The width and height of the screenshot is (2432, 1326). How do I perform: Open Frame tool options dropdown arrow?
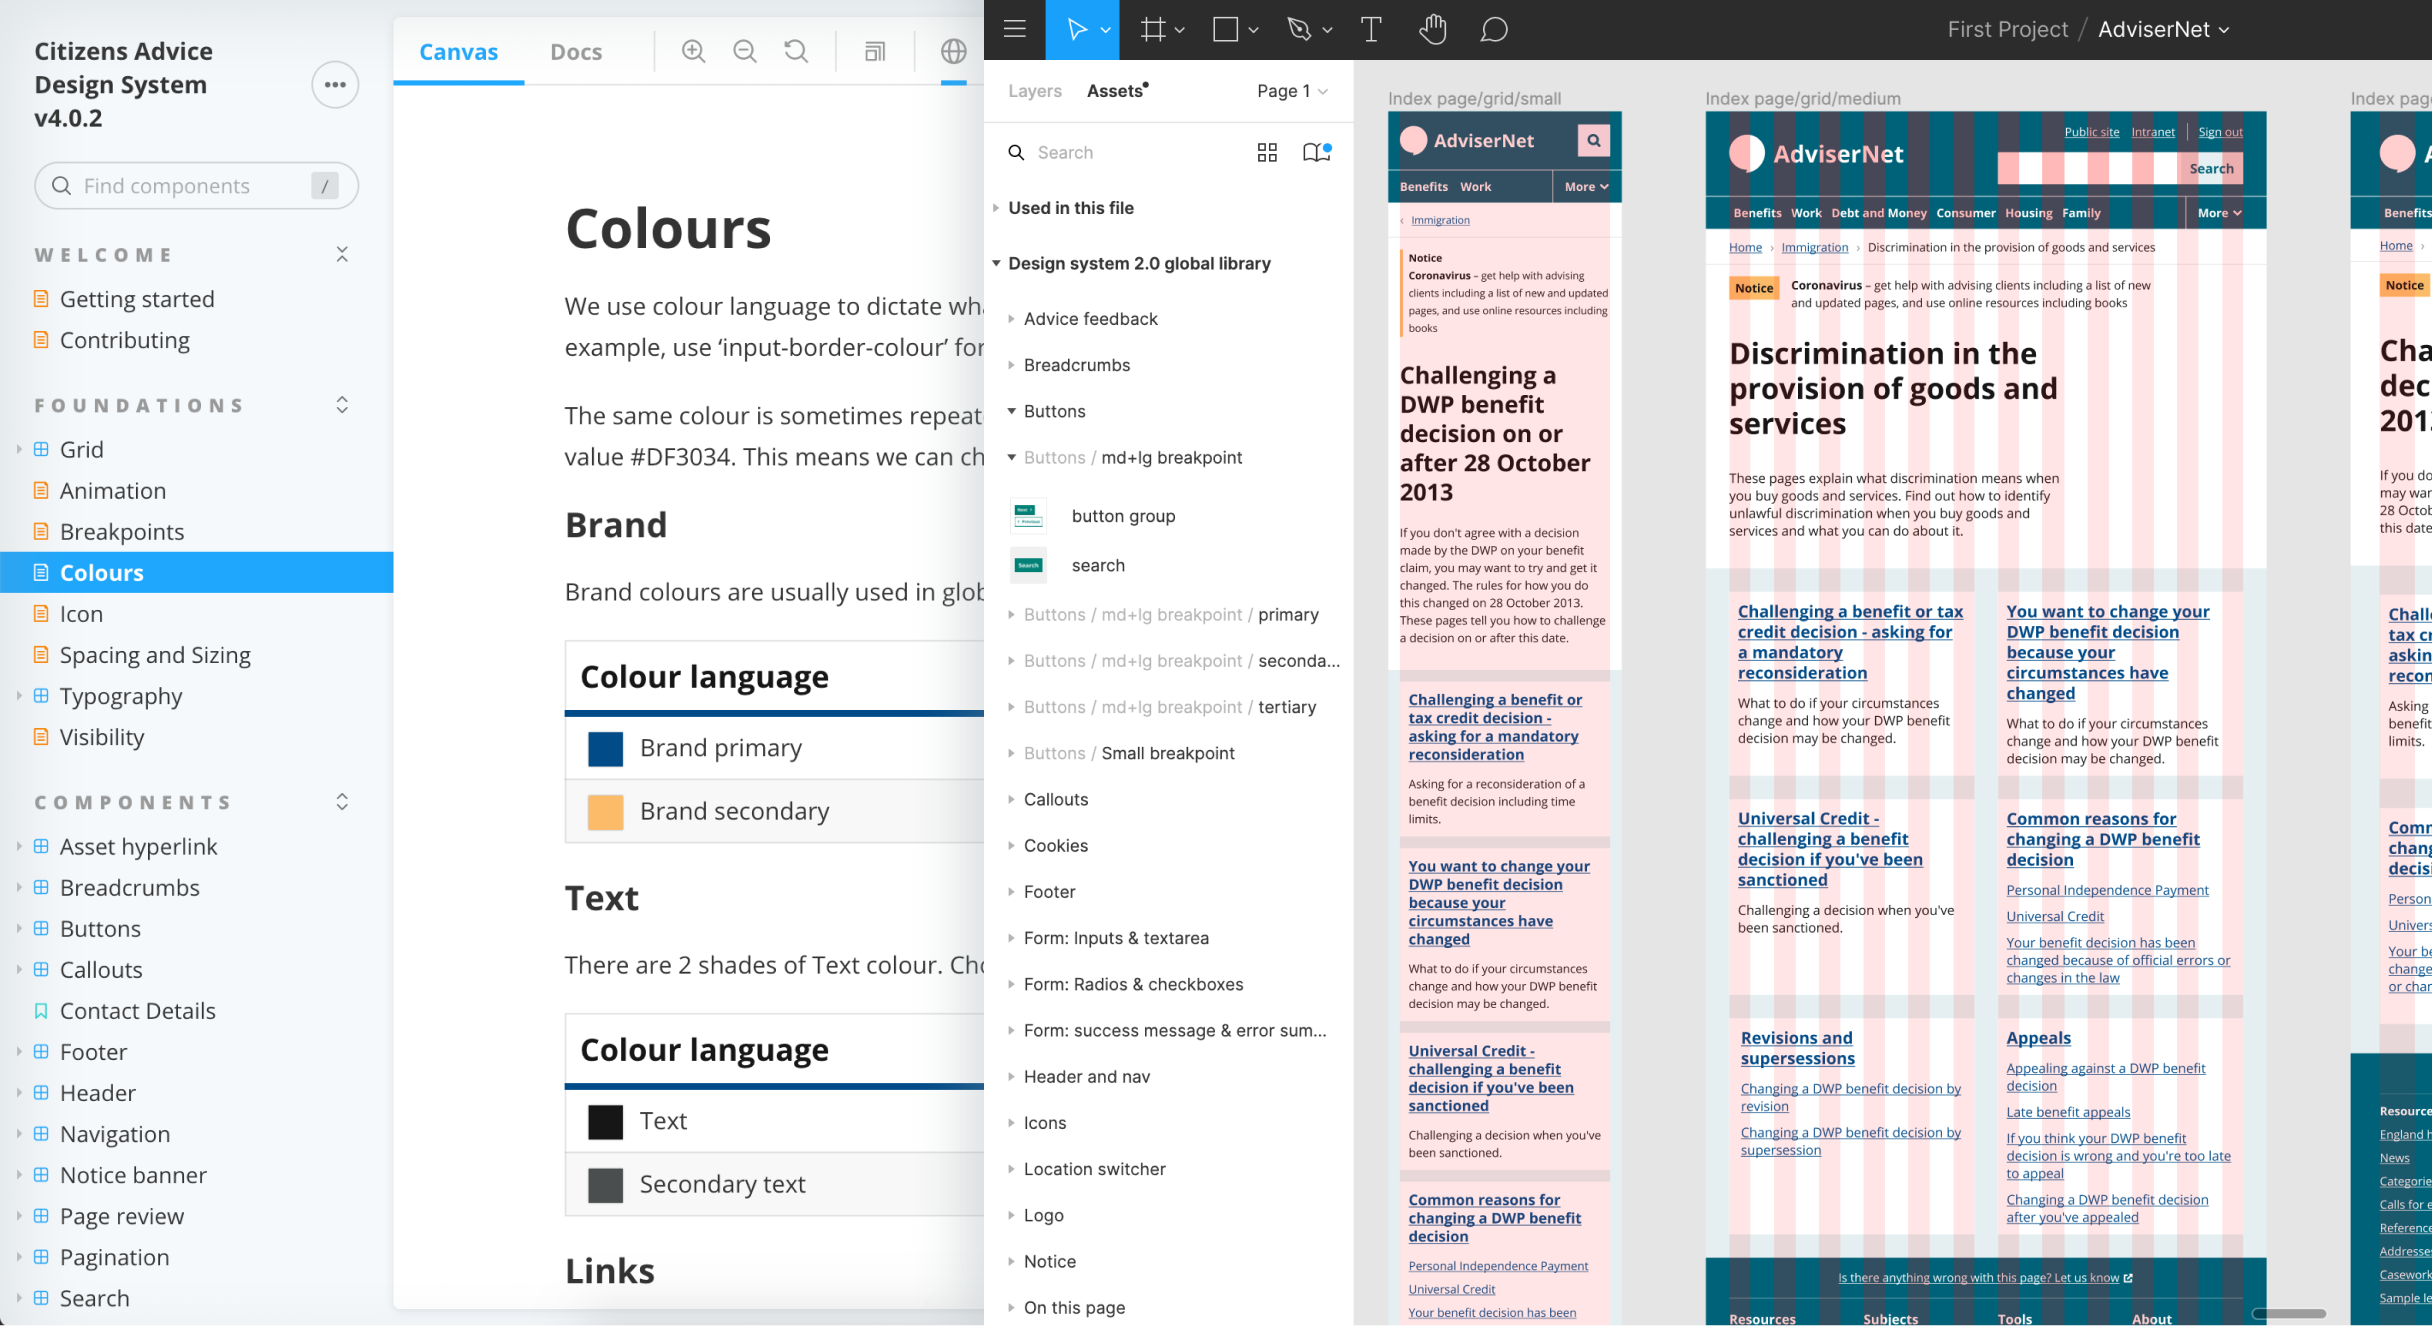(x=1179, y=30)
